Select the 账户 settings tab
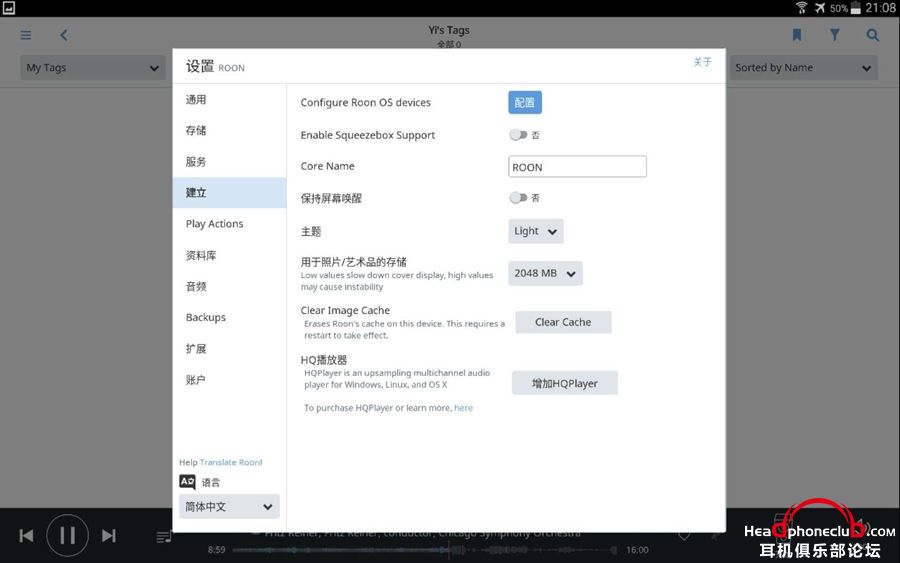 click(x=230, y=380)
